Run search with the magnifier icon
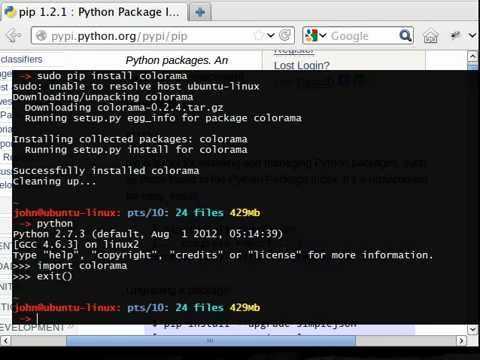Image resolution: width=480 pixels, height=360 pixels. pos(405,35)
